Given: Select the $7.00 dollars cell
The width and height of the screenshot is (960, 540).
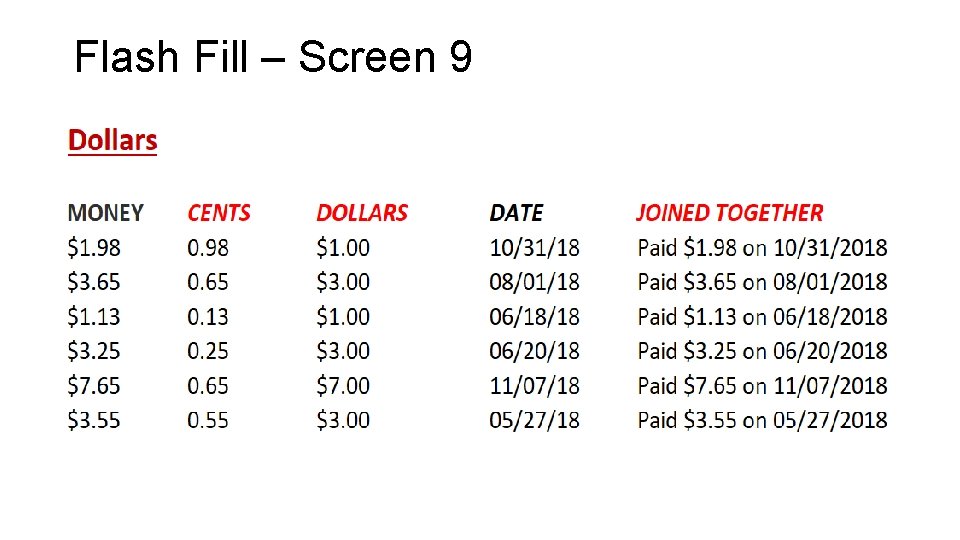Looking at the screenshot, I should coord(343,385).
